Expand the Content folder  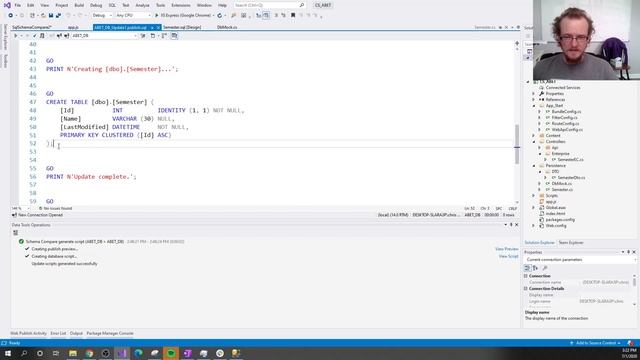click(533, 136)
